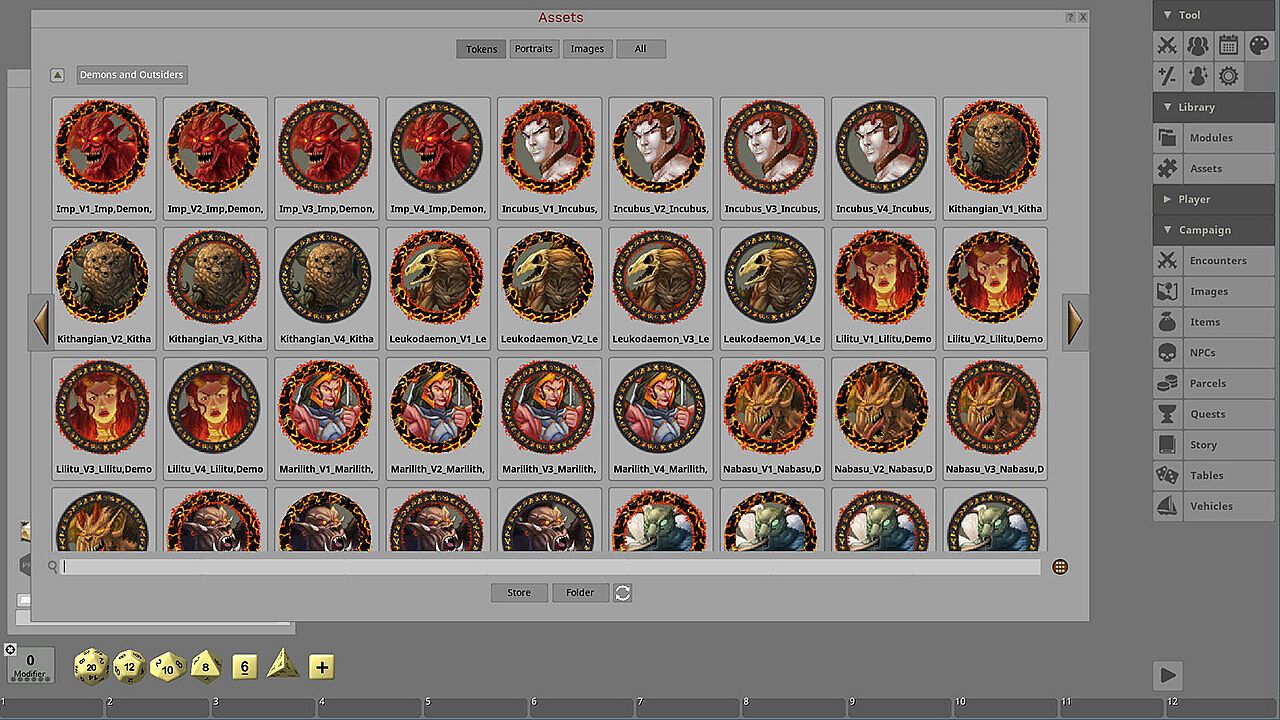
Task: Open the Modifiers plus-minus tool icon
Action: [x=1167, y=76]
